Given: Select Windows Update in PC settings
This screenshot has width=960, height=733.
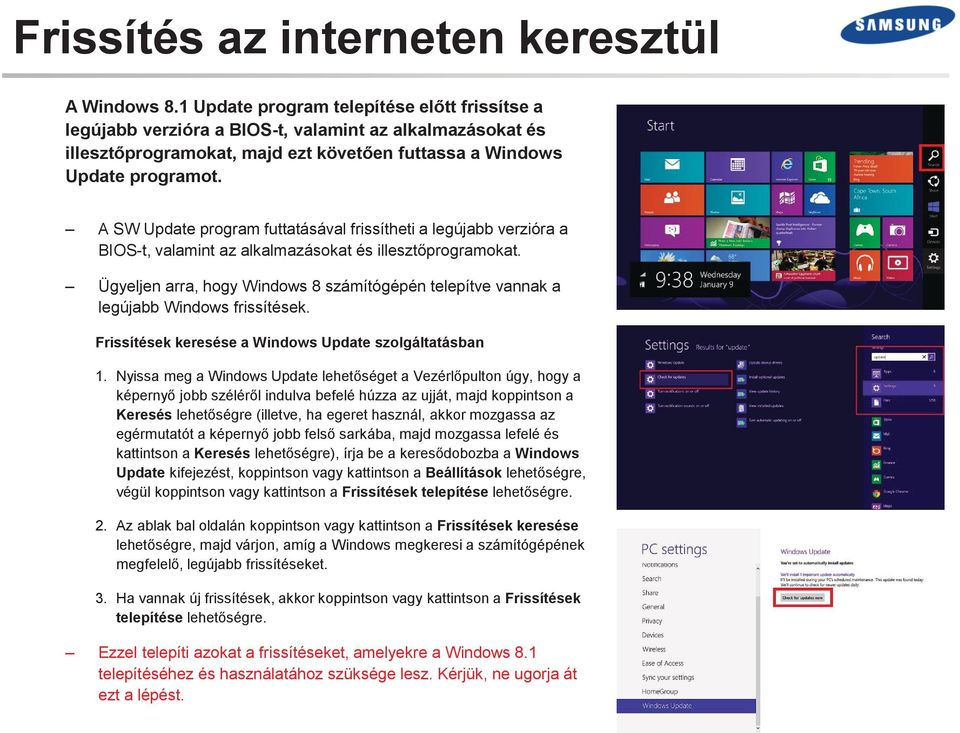Looking at the screenshot, I should (x=686, y=705).
